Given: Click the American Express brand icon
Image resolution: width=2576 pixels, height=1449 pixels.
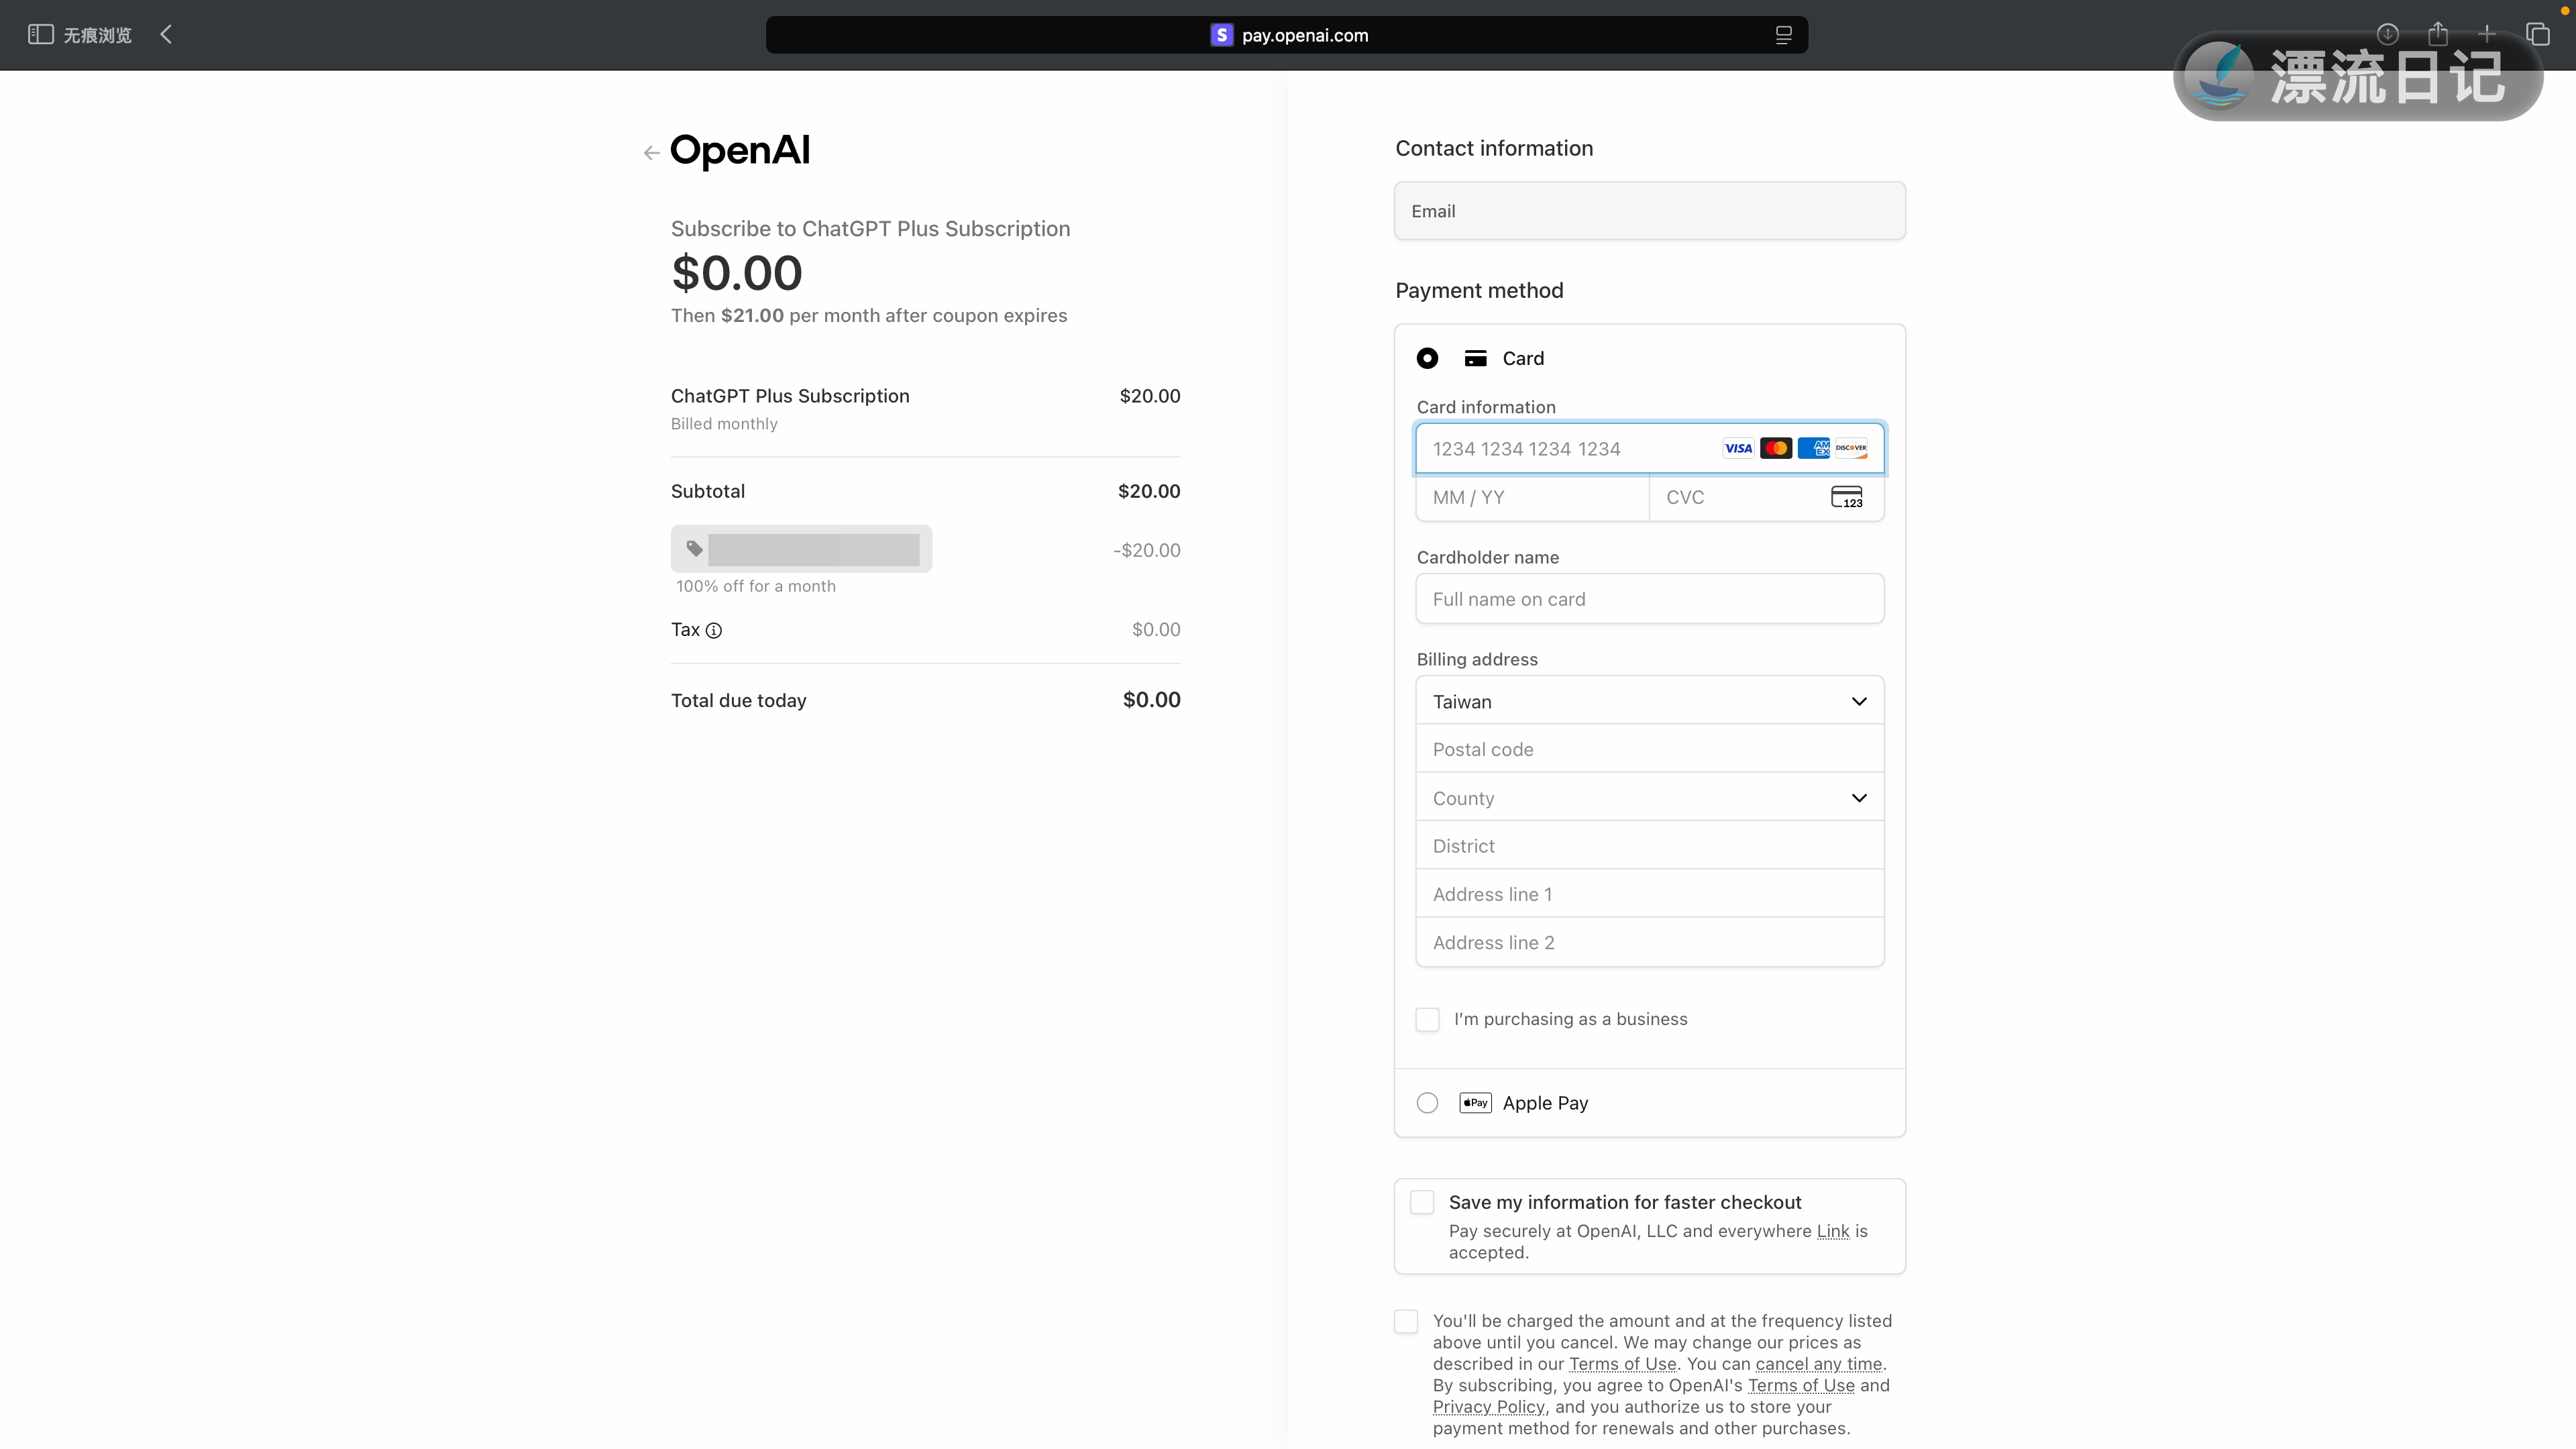Looking at the screenshot, I should [x=1813, y=448].
